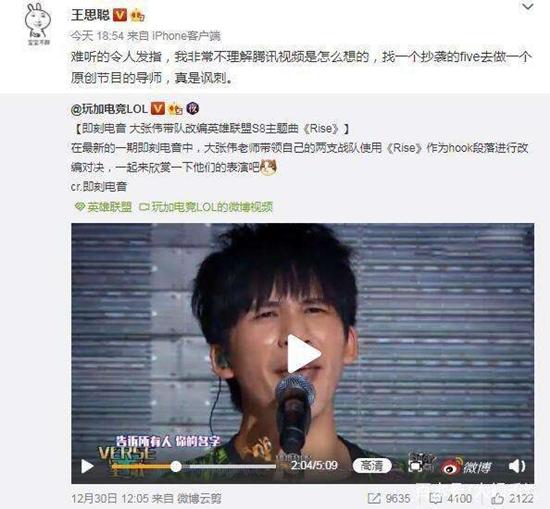This screenshot has width=550, height=509.
Task: Click the repost icon showing 9635
Action: (x=374, y=498)
